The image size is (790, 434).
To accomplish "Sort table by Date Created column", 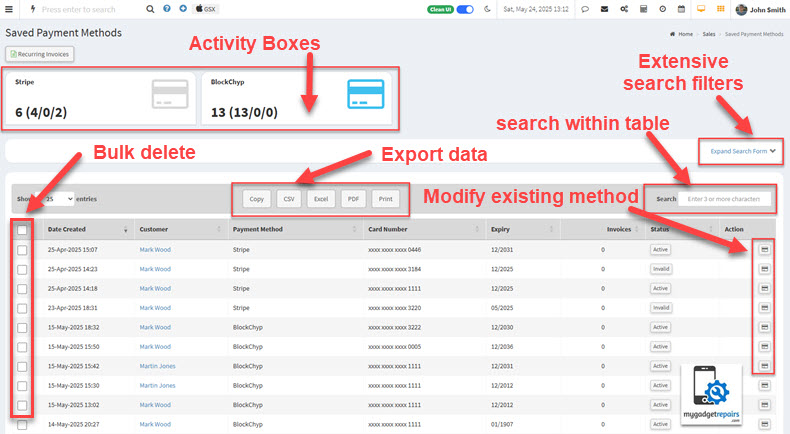I will (x=88, y=229).
